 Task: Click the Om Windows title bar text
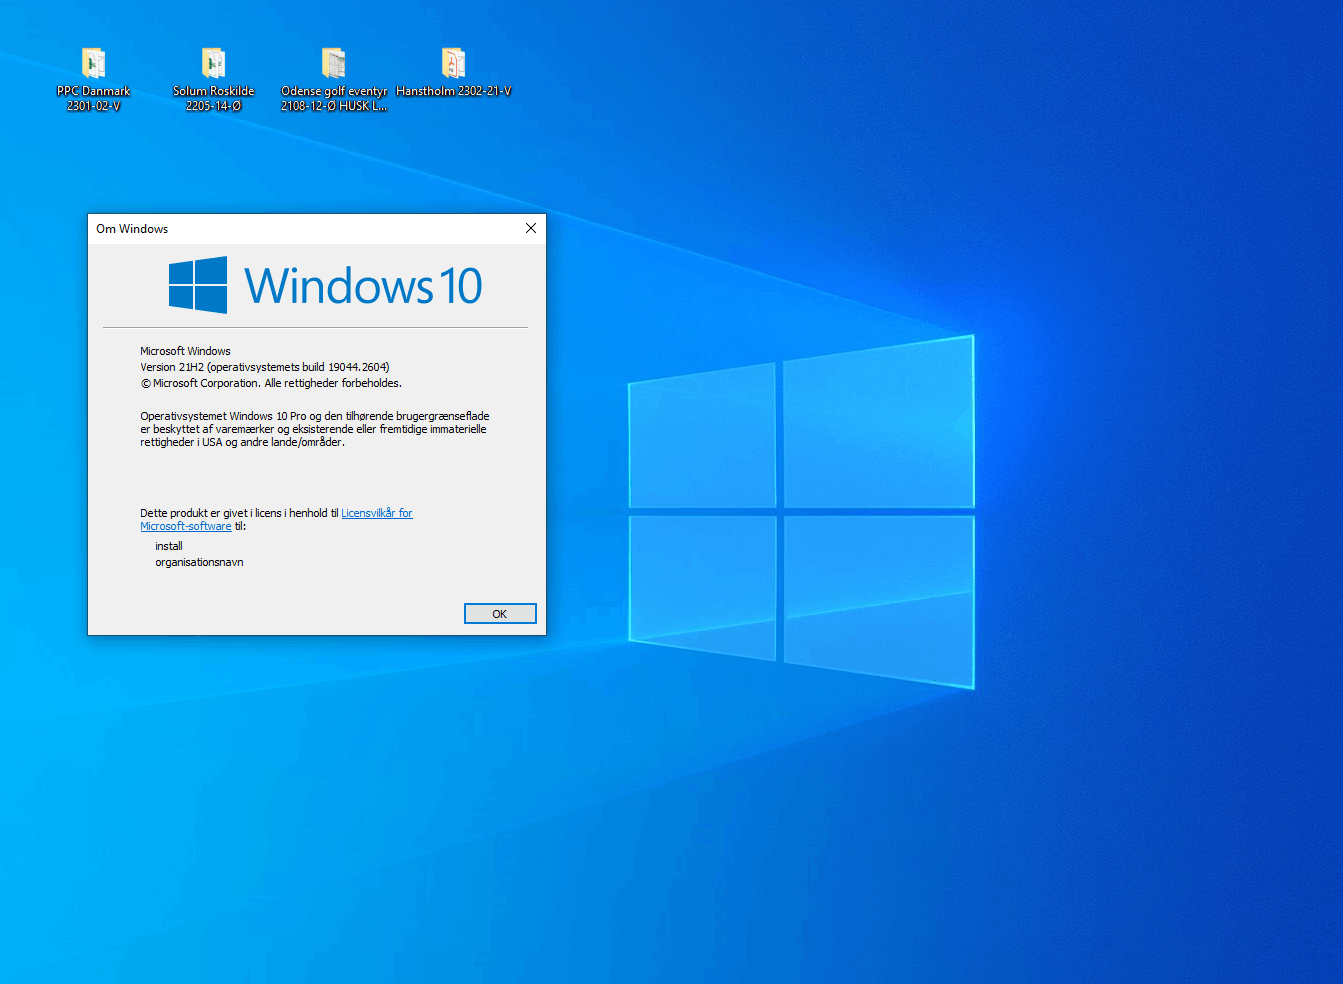pos(132,229)
